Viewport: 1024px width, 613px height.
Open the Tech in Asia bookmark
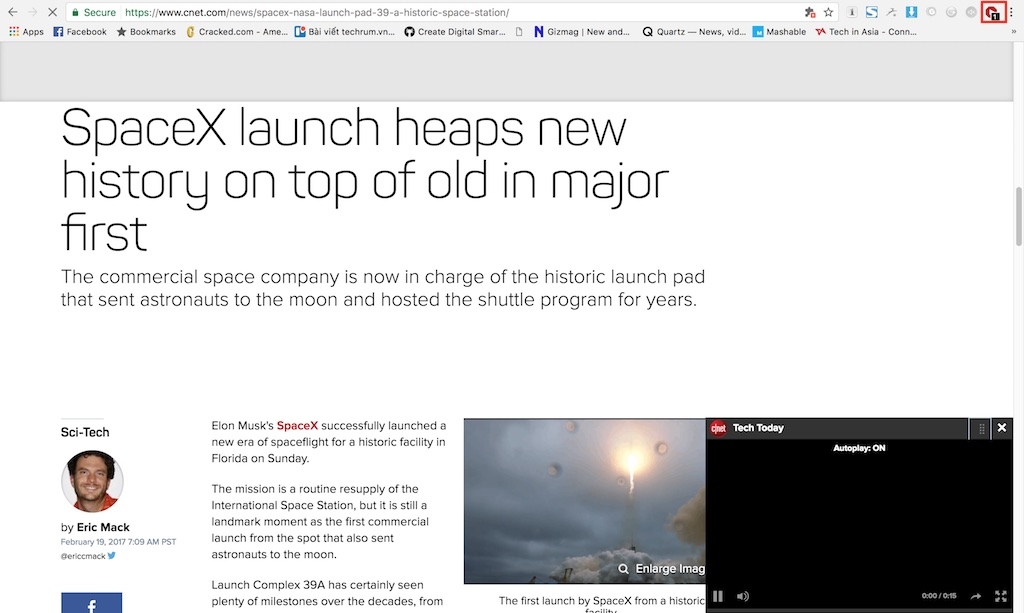pos(866,31)
